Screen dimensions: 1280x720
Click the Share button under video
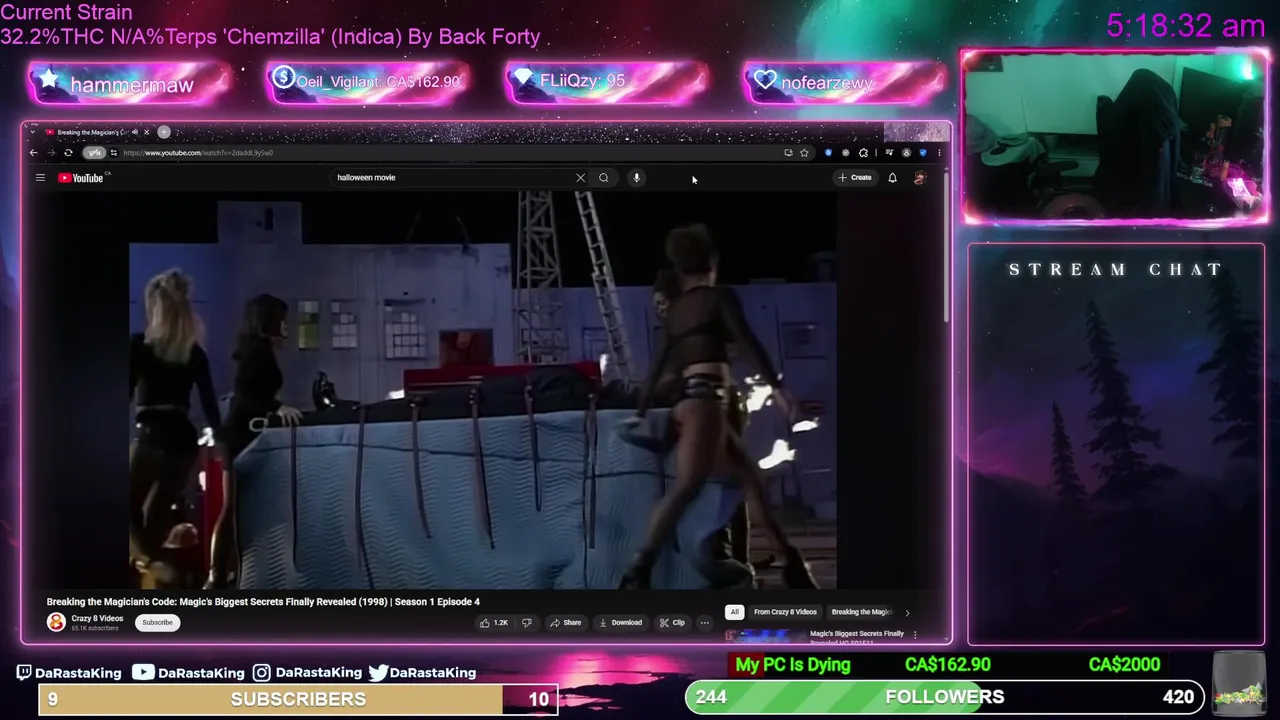coord(565,623)
